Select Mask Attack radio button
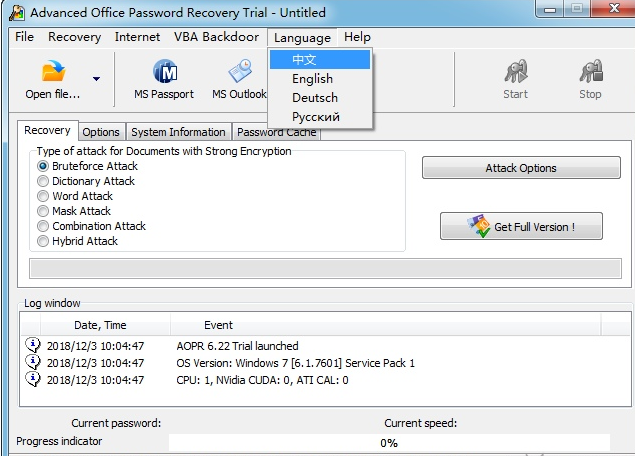 (x=43, y=211)
